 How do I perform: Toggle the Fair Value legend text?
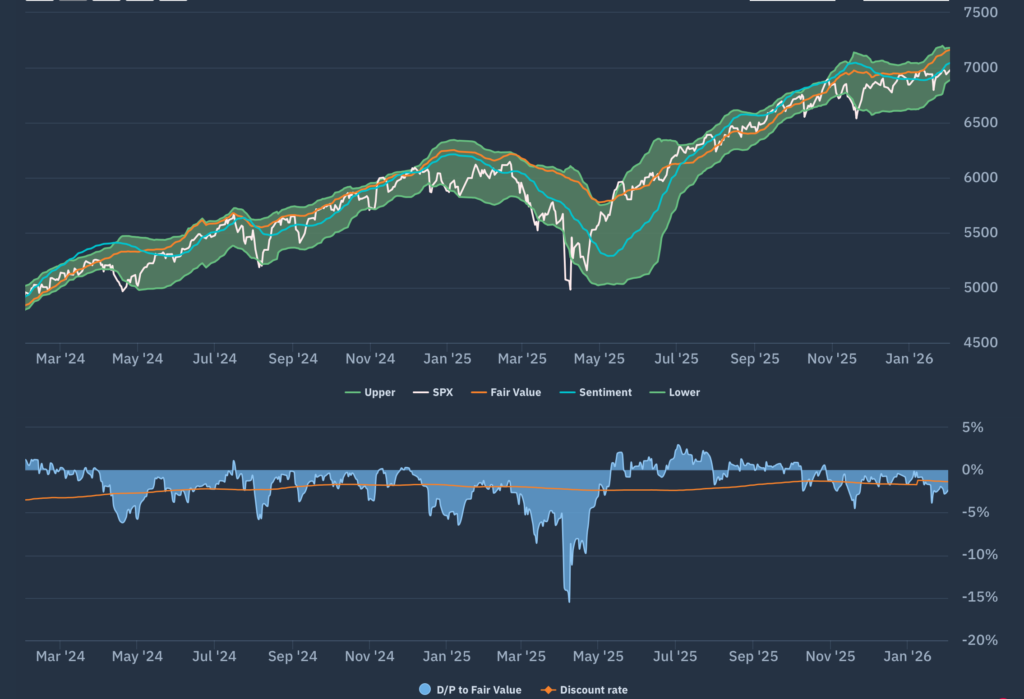[x=517, y=393]
